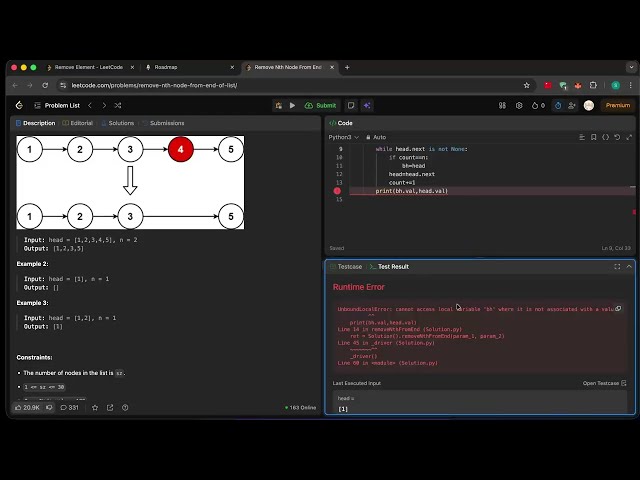This screenshot has width=640, height=480.
Task: Format code using editor format icon
Action: point(582,137)
